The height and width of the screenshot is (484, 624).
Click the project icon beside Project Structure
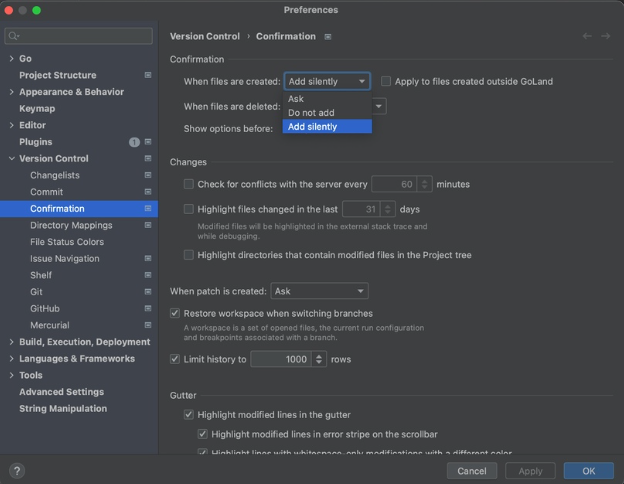tap(148, 75)
